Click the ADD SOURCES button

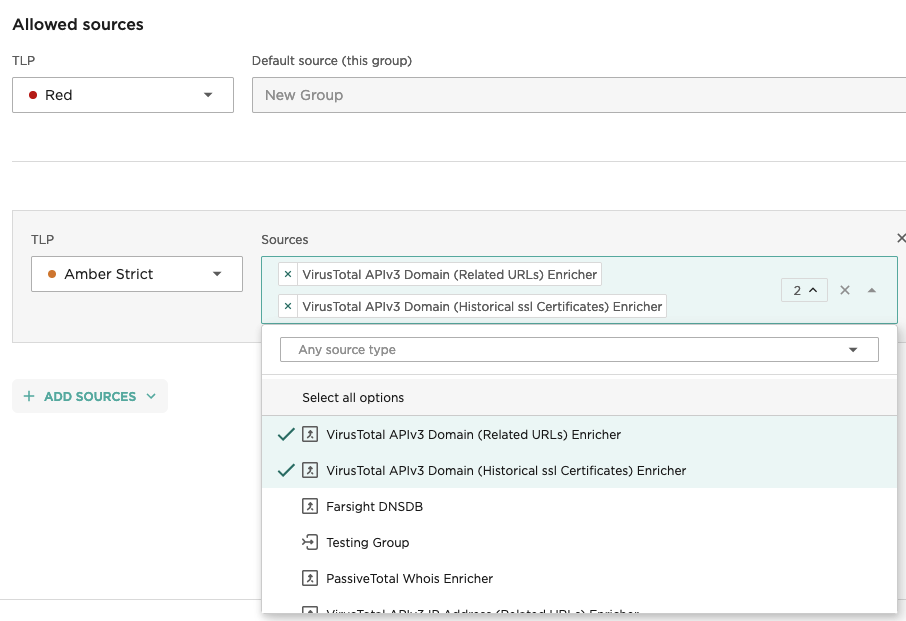click(89, 396)
